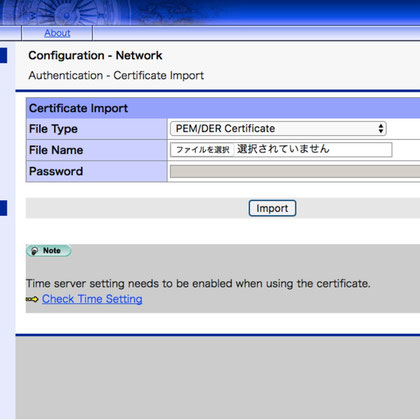Click the lightbulb icon in the Note badge
The image size is (420, 420).
click(34, 251)
